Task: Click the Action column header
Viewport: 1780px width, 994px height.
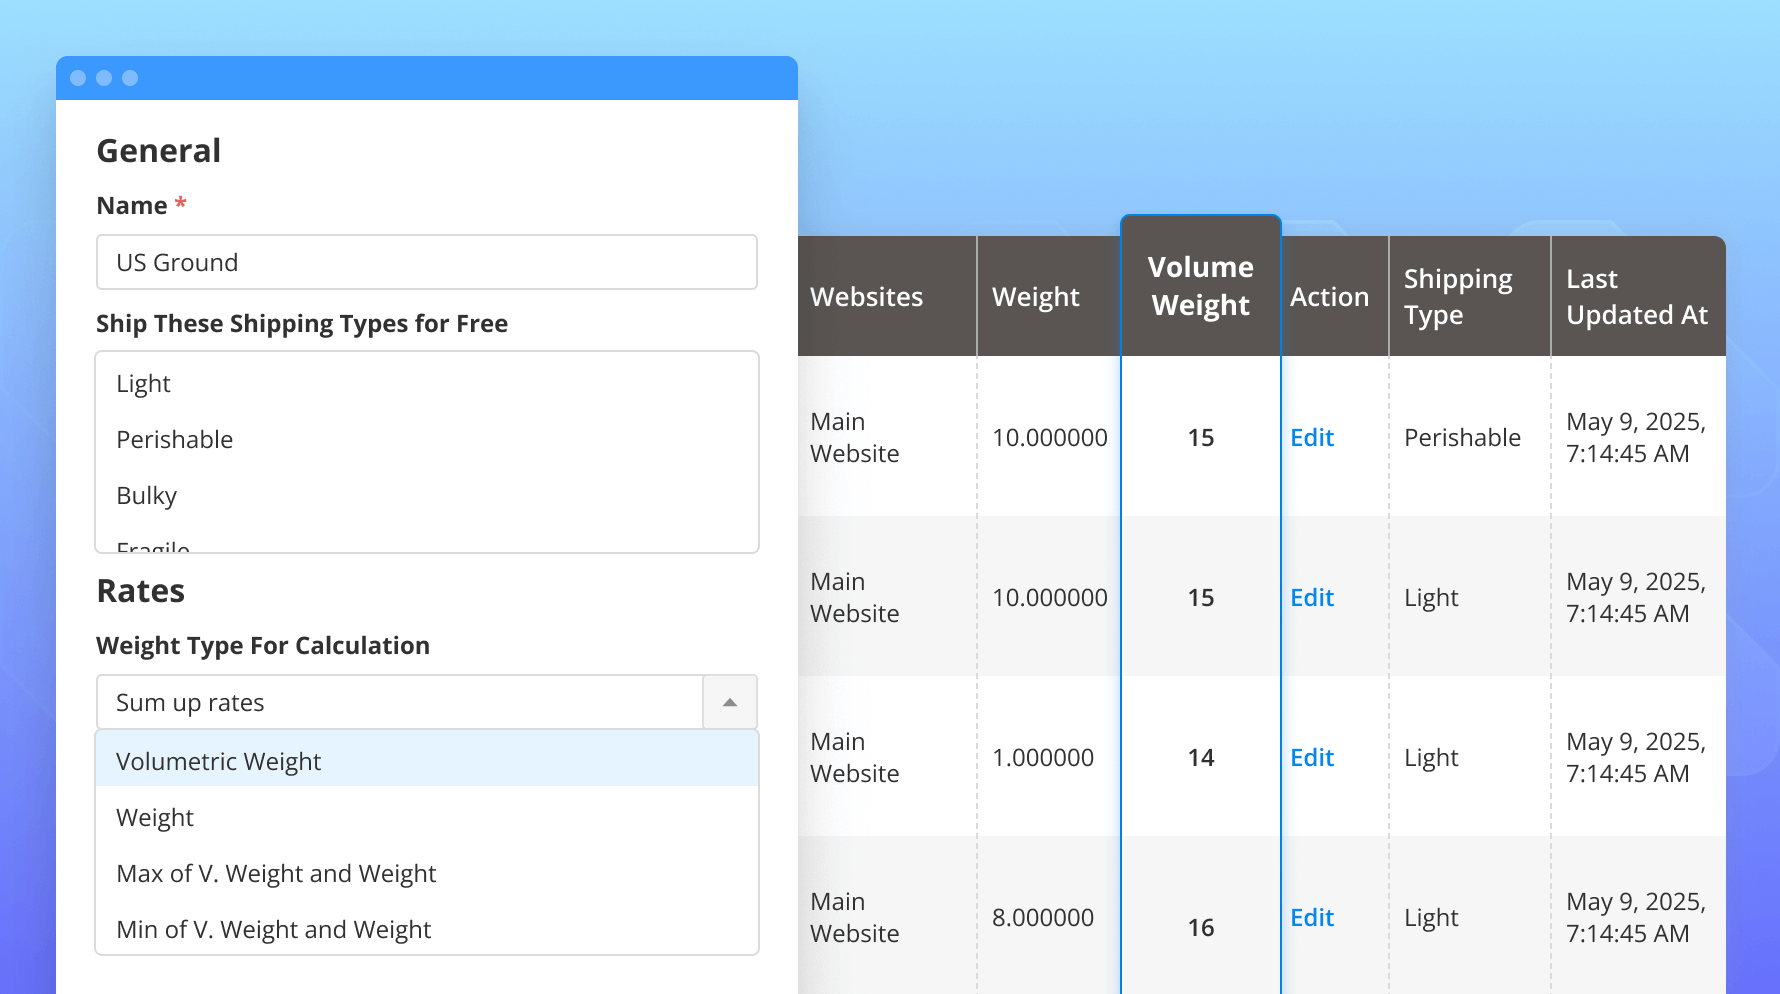Action: point(1329,297)
